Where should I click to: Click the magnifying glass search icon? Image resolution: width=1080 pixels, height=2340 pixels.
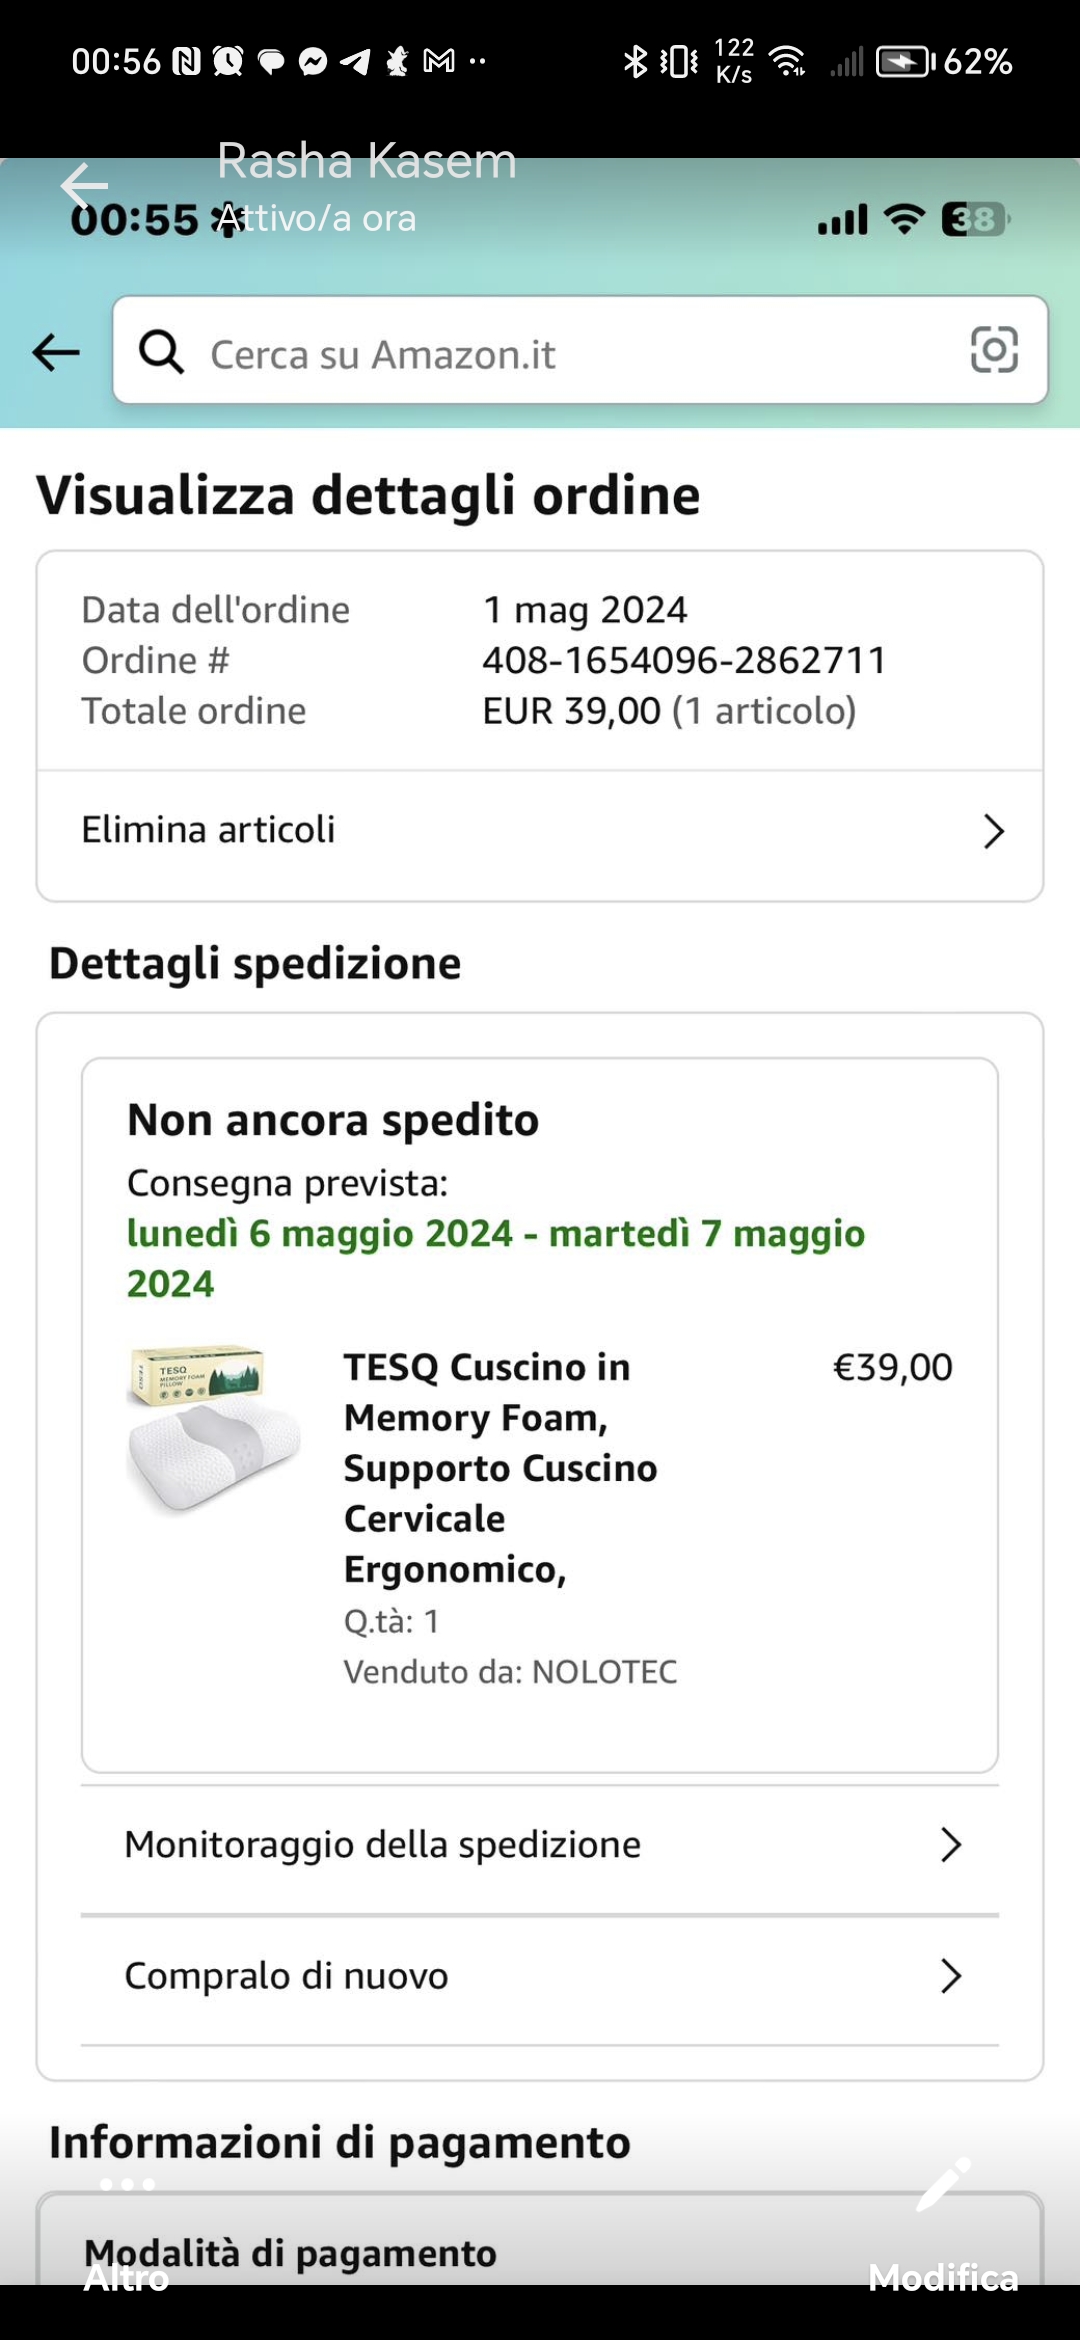click(161, 352)
